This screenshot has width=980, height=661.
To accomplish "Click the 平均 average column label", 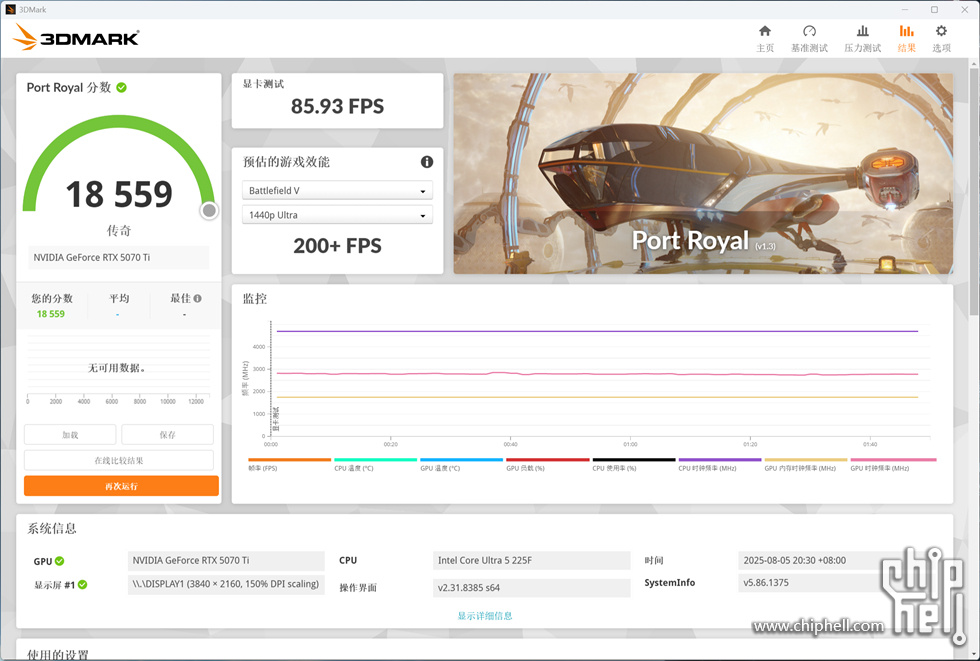I will pyautogui.click(x=119, y=299).
